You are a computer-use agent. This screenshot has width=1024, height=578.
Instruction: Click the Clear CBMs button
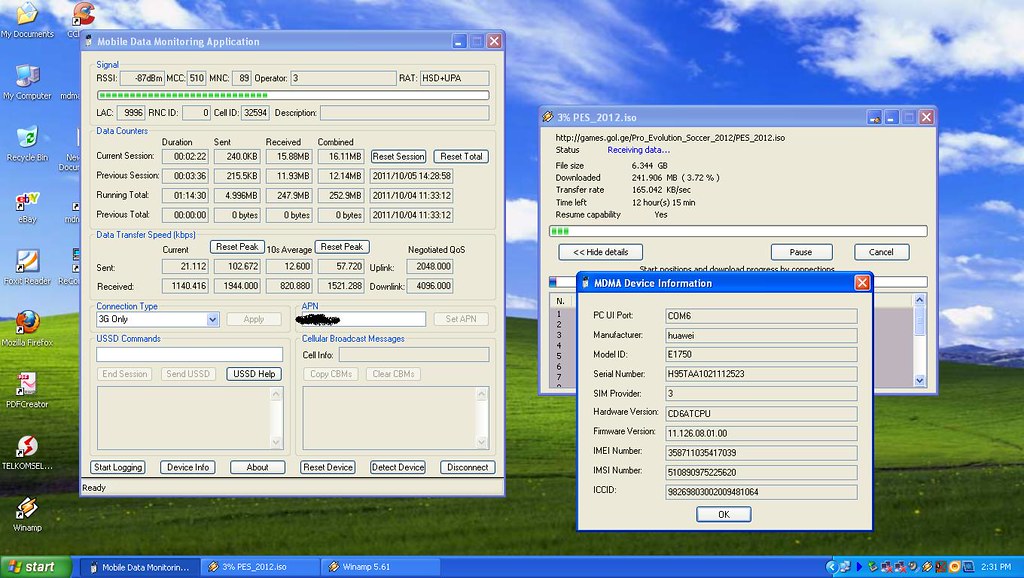[x=393, y=374]
